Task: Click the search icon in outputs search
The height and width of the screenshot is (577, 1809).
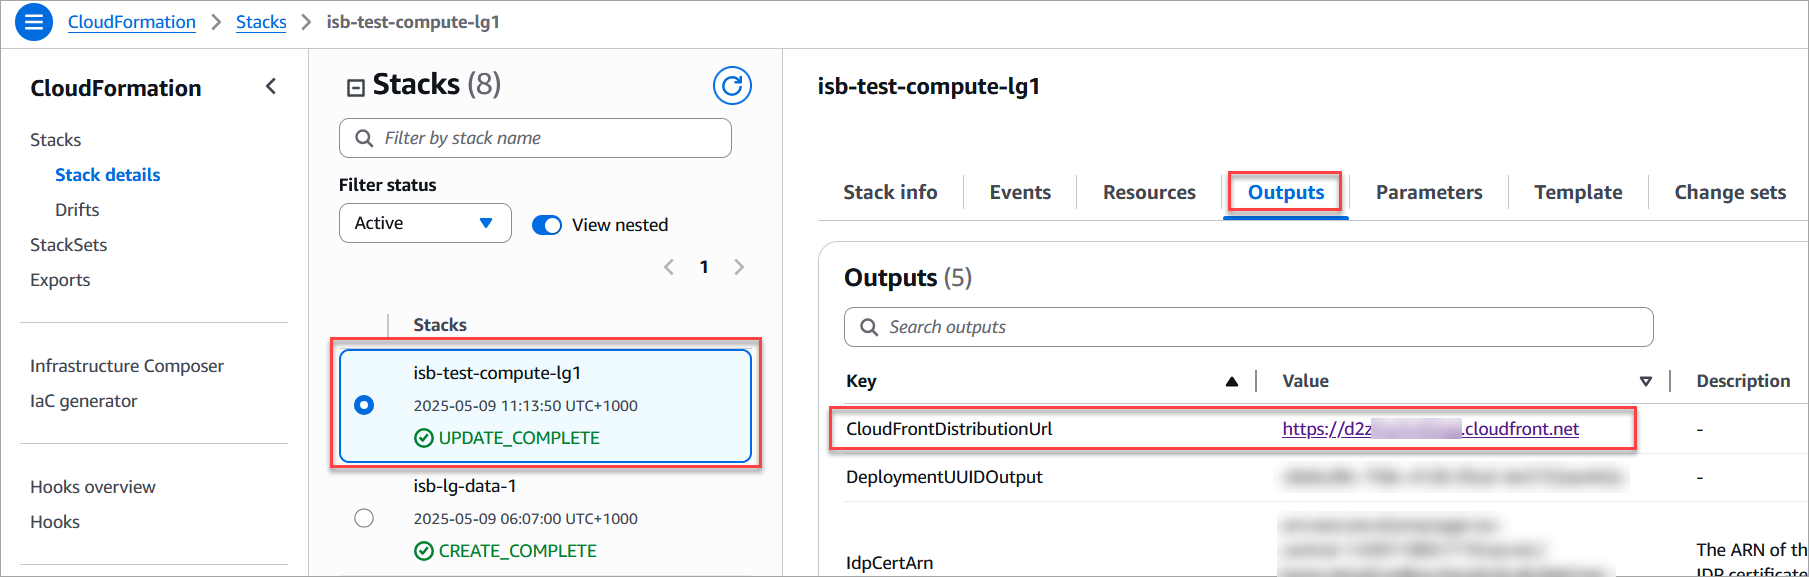Action: [x=869, y=327]
